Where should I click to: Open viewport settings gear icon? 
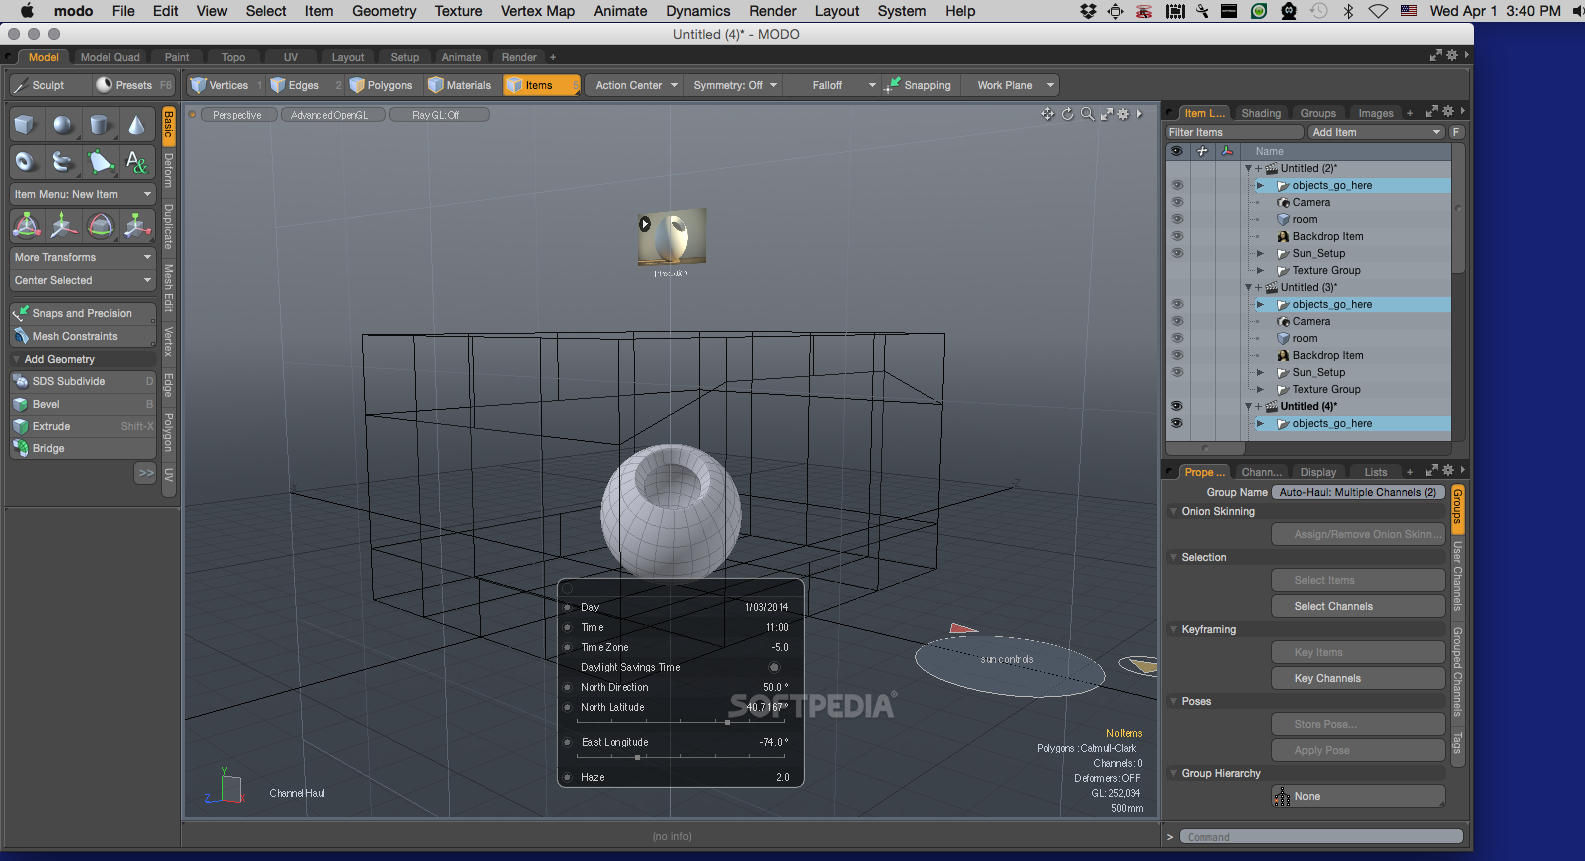click(1123, 114)
